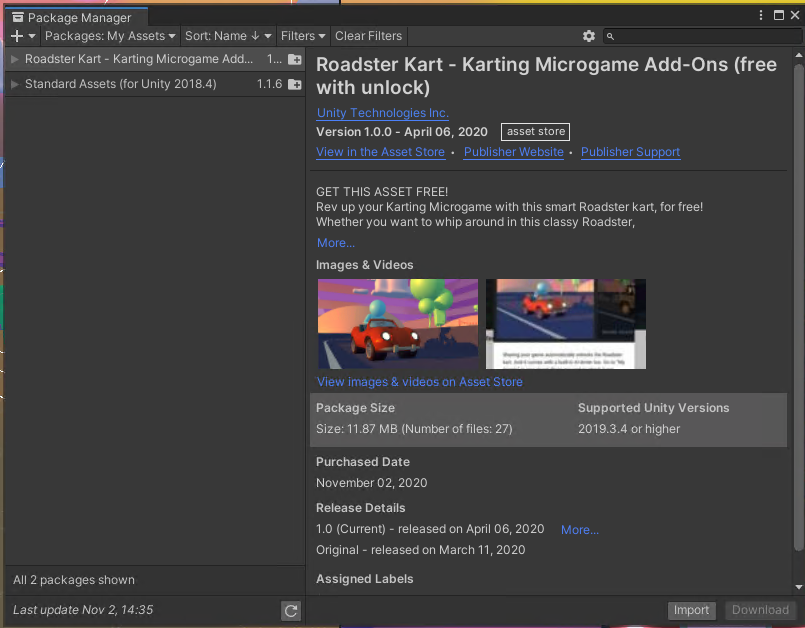The width and height of the screenshot is (805, 628).
Task: Click the Version 1.0.0 - April 06, 2020 text
Action: [x=401, y=132]
